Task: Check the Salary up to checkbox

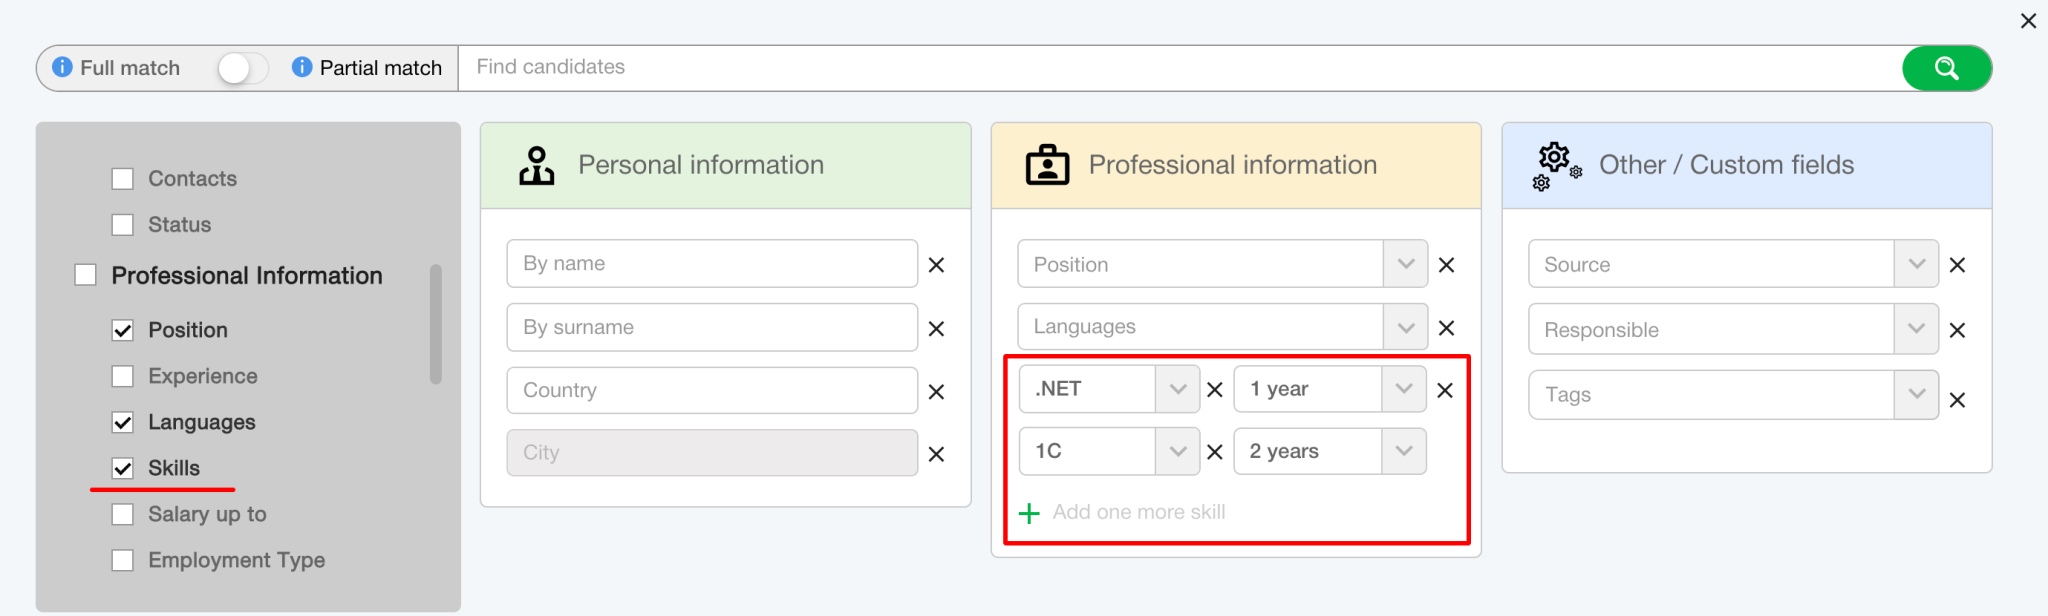Action: tap(123, 514)
